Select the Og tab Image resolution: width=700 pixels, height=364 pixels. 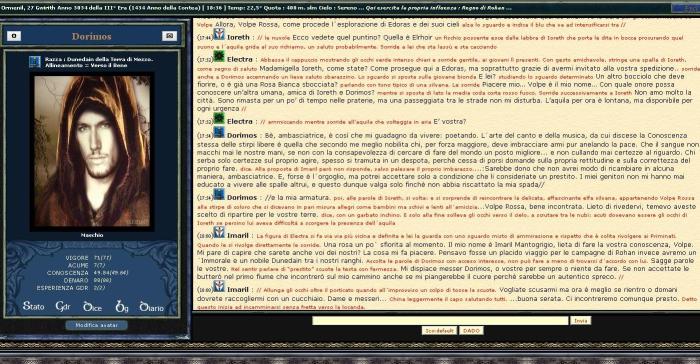(122, 306)
